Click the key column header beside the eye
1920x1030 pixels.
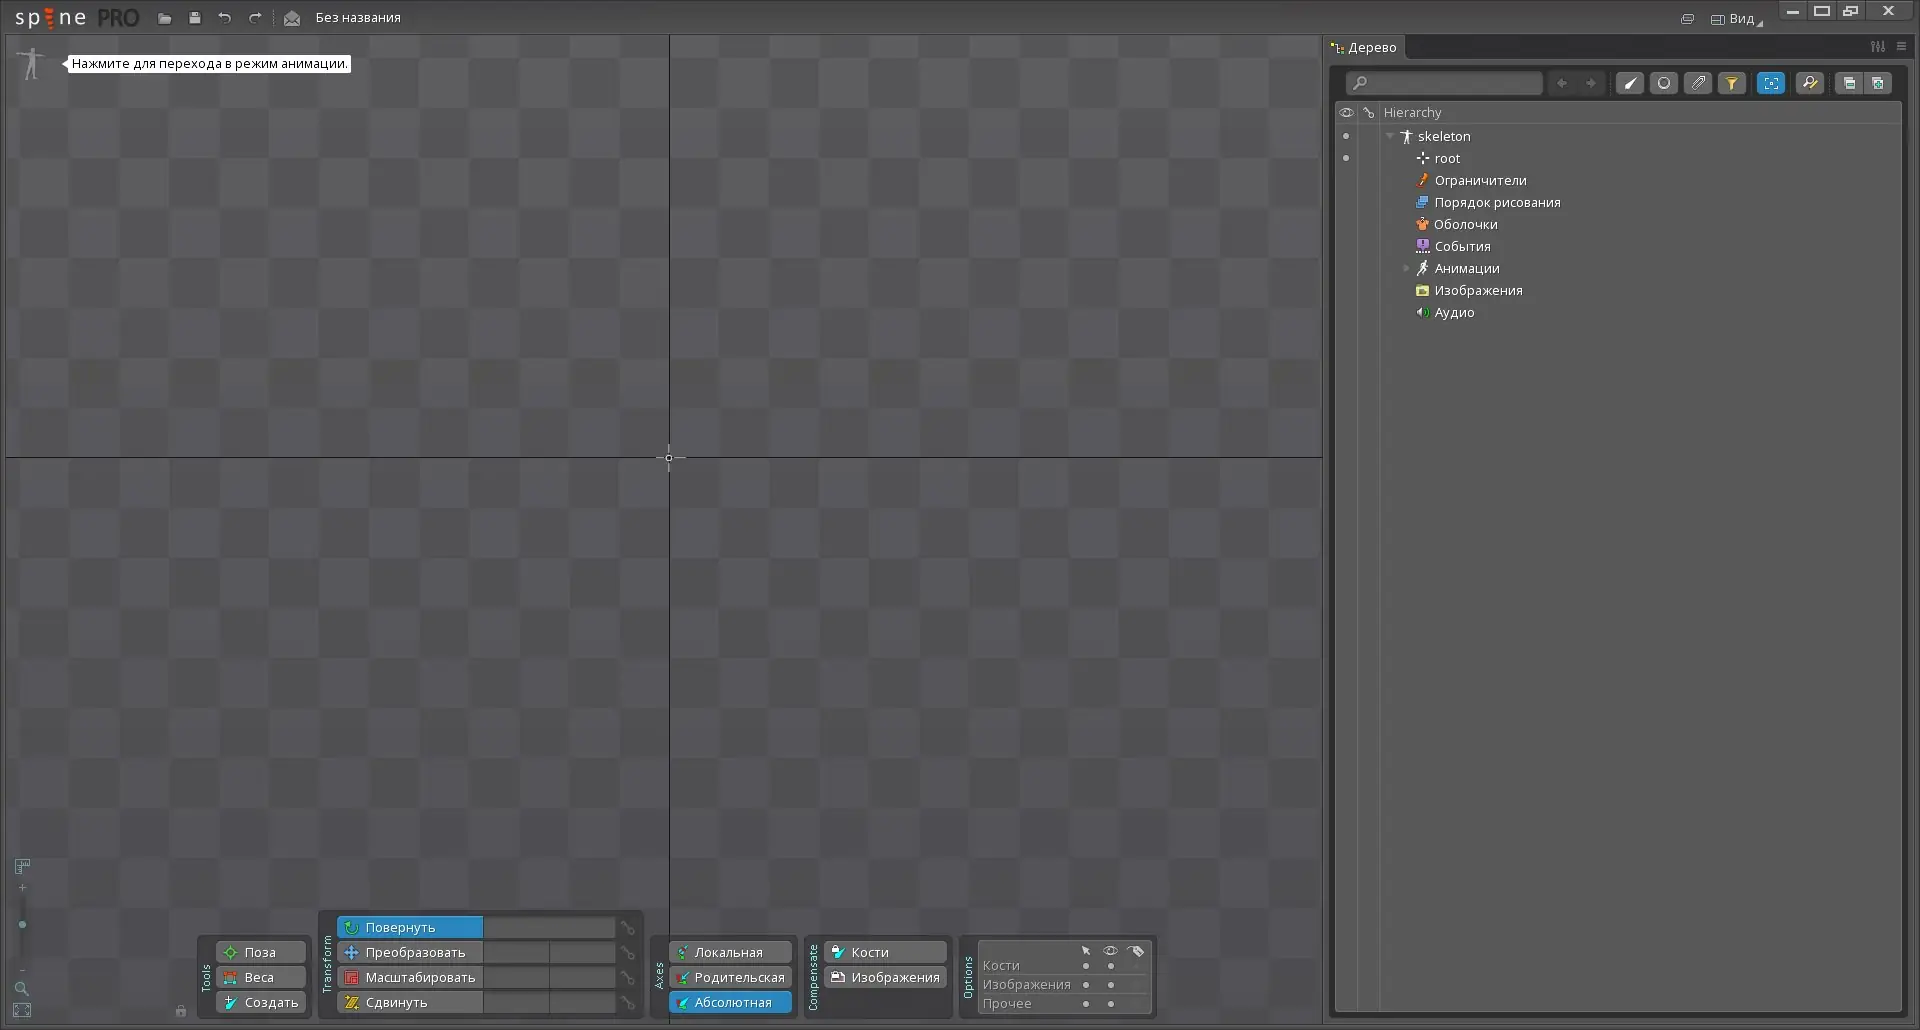click(x=1369, y=112)
